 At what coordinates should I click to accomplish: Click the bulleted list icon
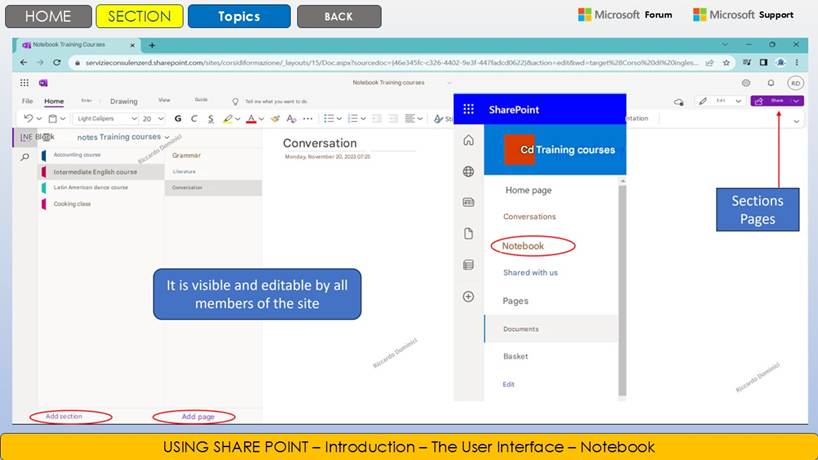328,119
